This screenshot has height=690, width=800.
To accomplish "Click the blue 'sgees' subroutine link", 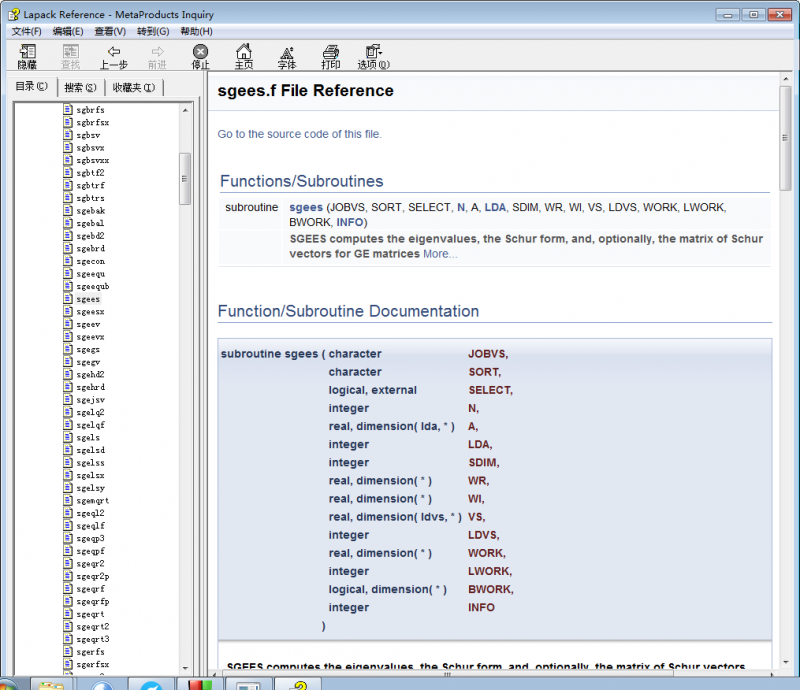I will tap(305, 207).
